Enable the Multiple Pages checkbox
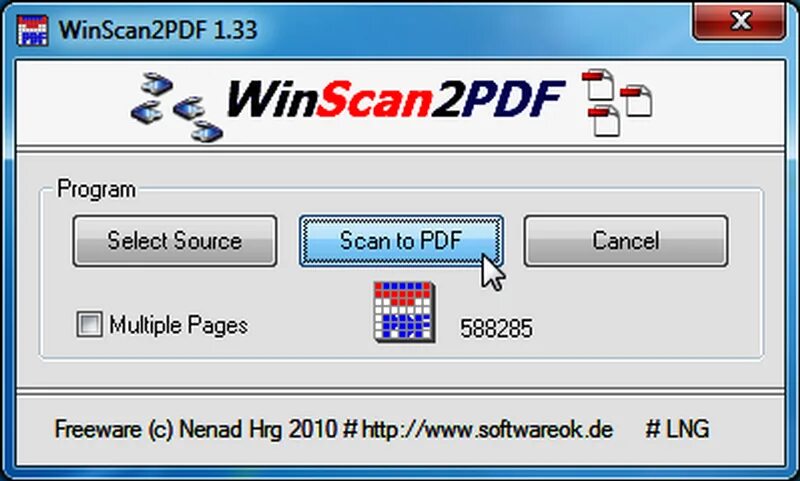Image resolution: width=800 pixels, height=481 pixels. coord(89,324)
